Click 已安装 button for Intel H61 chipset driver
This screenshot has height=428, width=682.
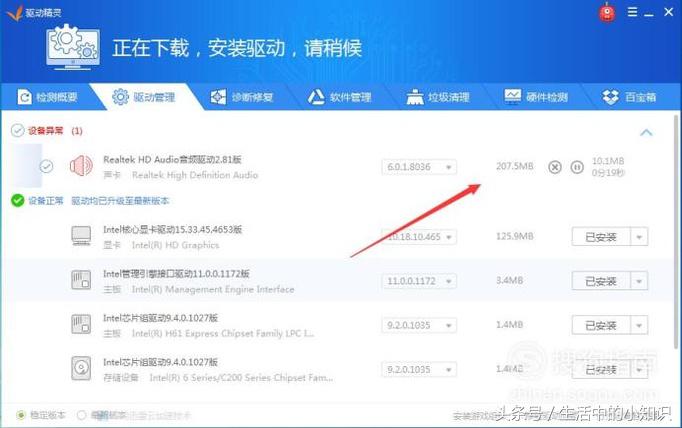tap(600, 325)
